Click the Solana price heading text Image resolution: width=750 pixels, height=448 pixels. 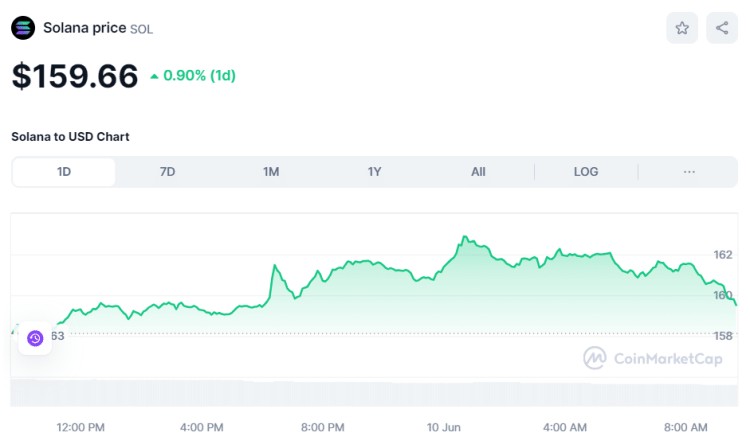point(85,28)
